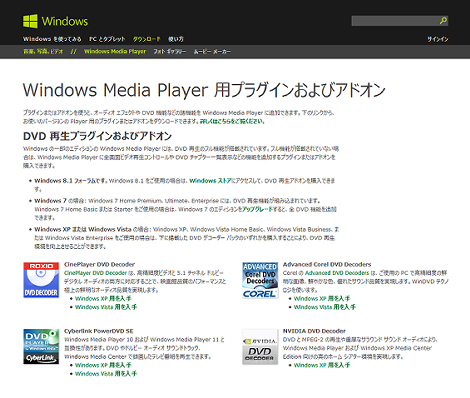Get Corel decoders for Windows Vista
Screen dimensions: 470x398
(325, 307)
